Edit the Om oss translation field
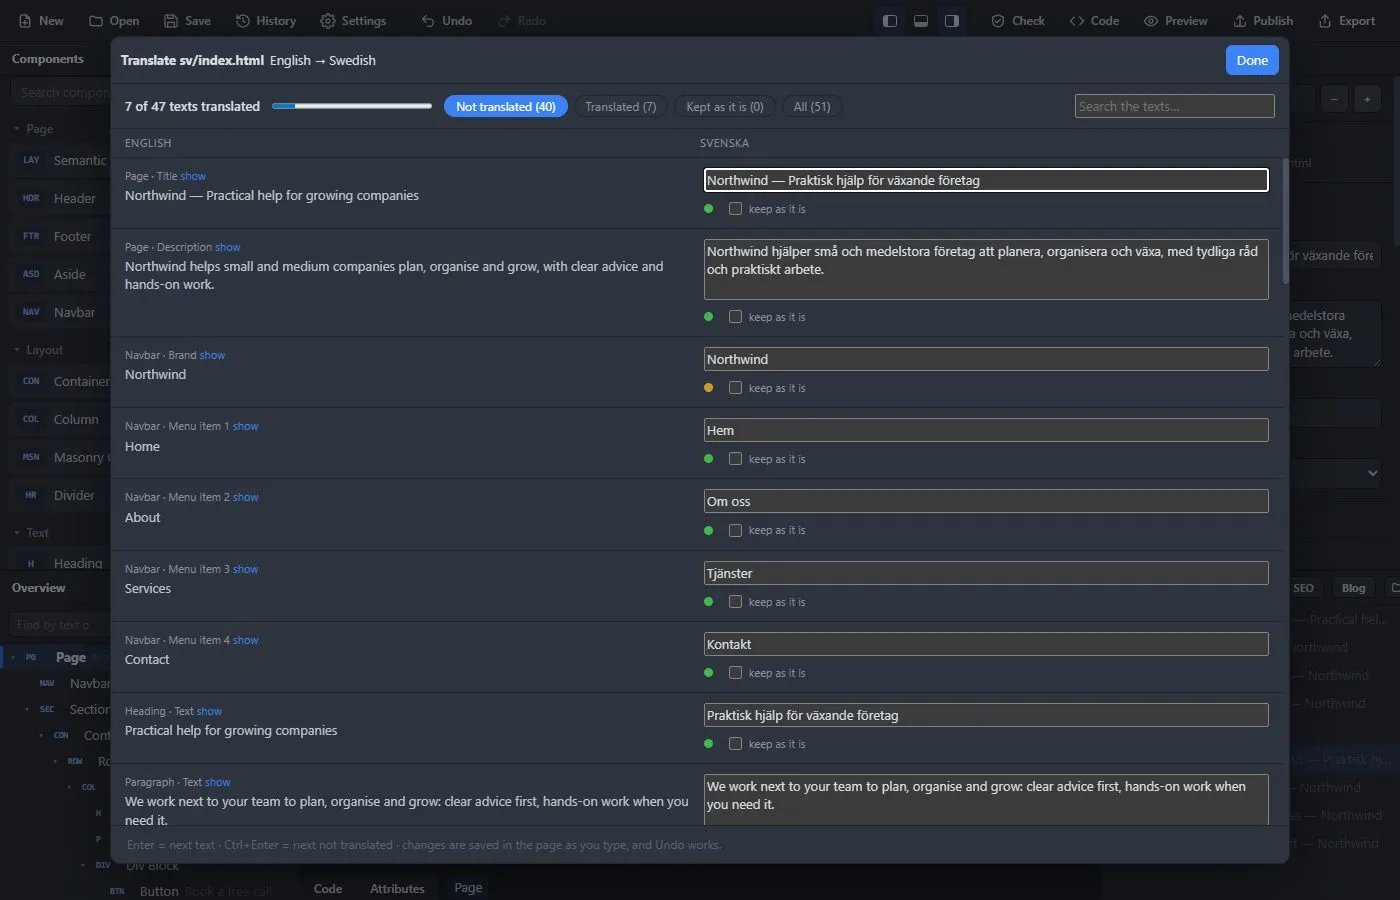The width and height of the screenshot is (1400, 900). (986, 501)
